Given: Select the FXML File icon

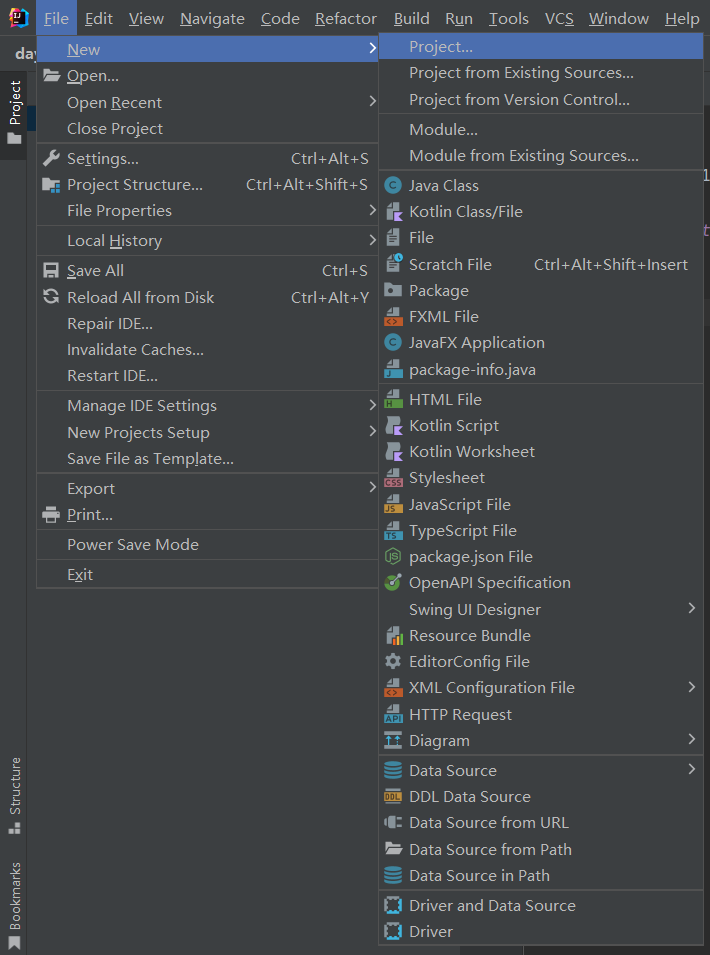Looking at the screenshot, I should (393, 317).
